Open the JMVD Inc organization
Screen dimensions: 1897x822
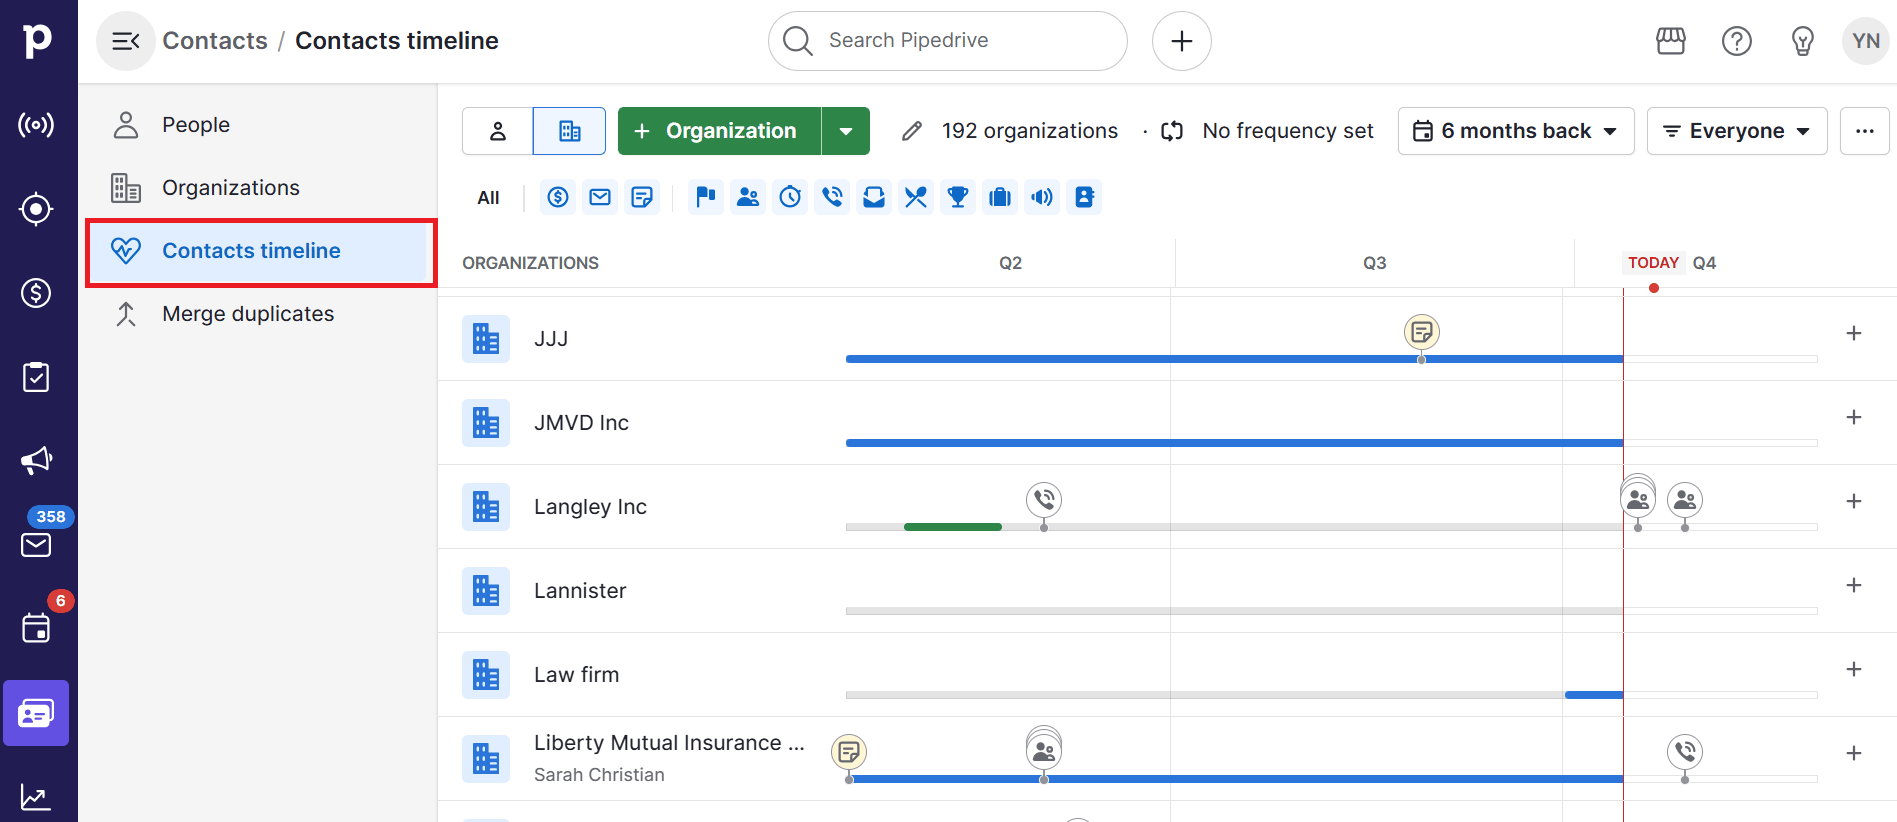(581, 423)
